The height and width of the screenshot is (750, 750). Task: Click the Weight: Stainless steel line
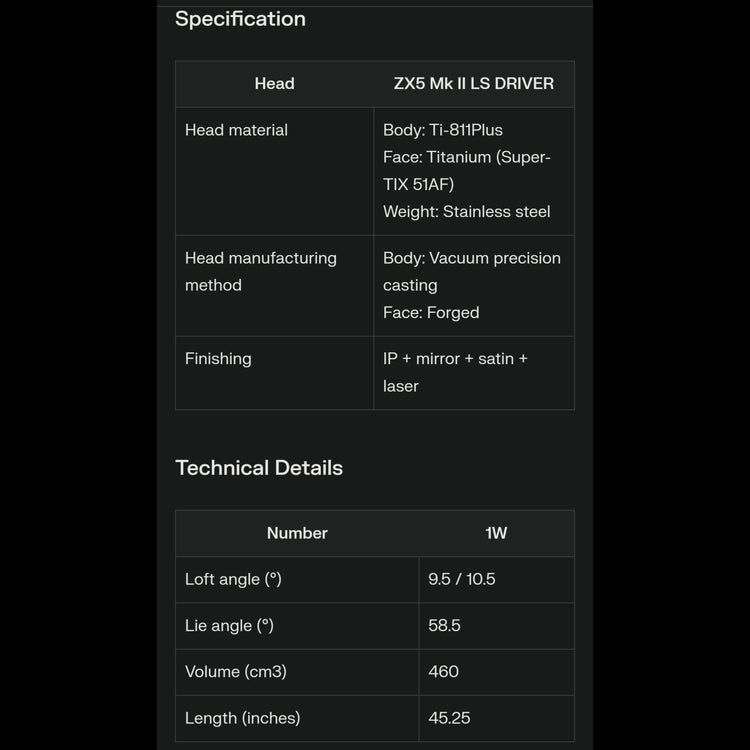(466, 212)
